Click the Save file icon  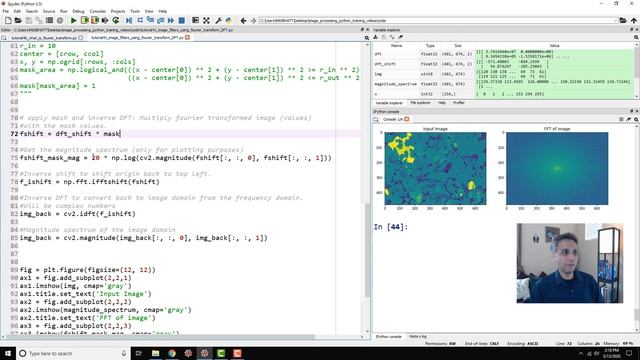[29, 20]
